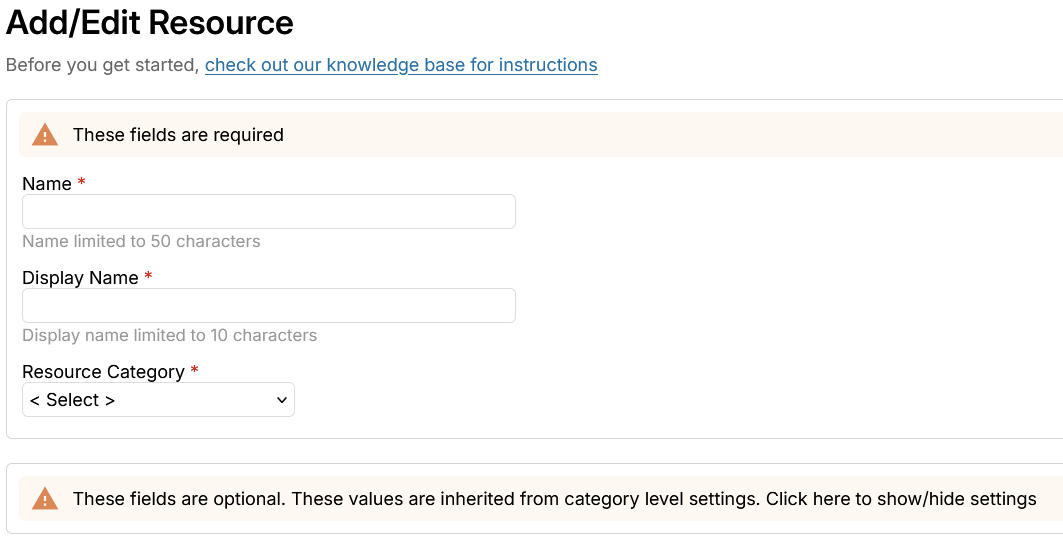1063x542 pixels.
Task: Click the chevron arrow of the category dropdown
Action: [281, 400]
